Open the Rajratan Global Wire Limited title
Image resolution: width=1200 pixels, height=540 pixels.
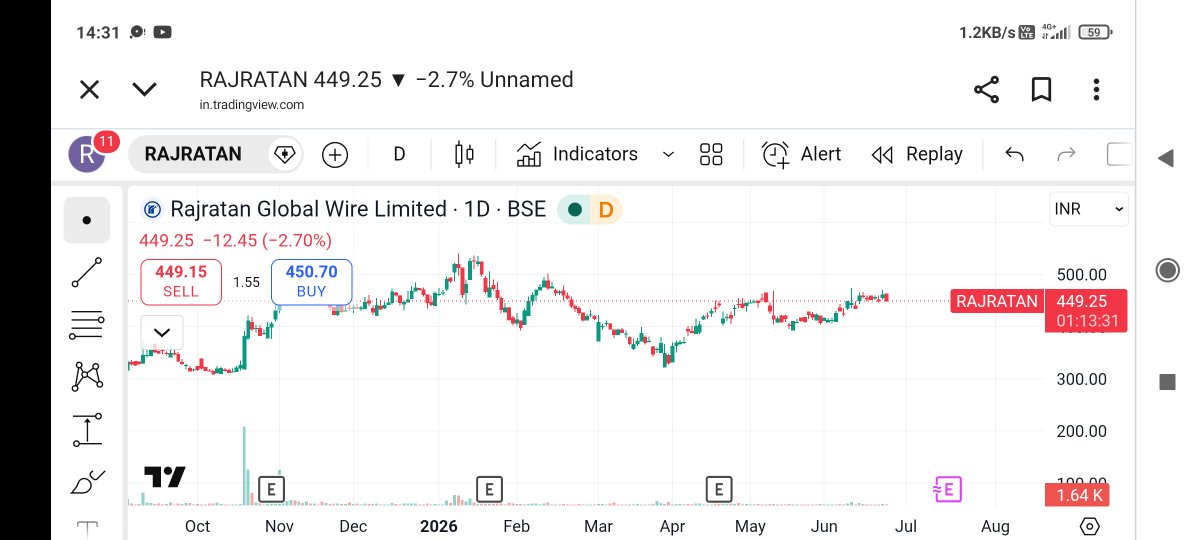pos(308,209)
